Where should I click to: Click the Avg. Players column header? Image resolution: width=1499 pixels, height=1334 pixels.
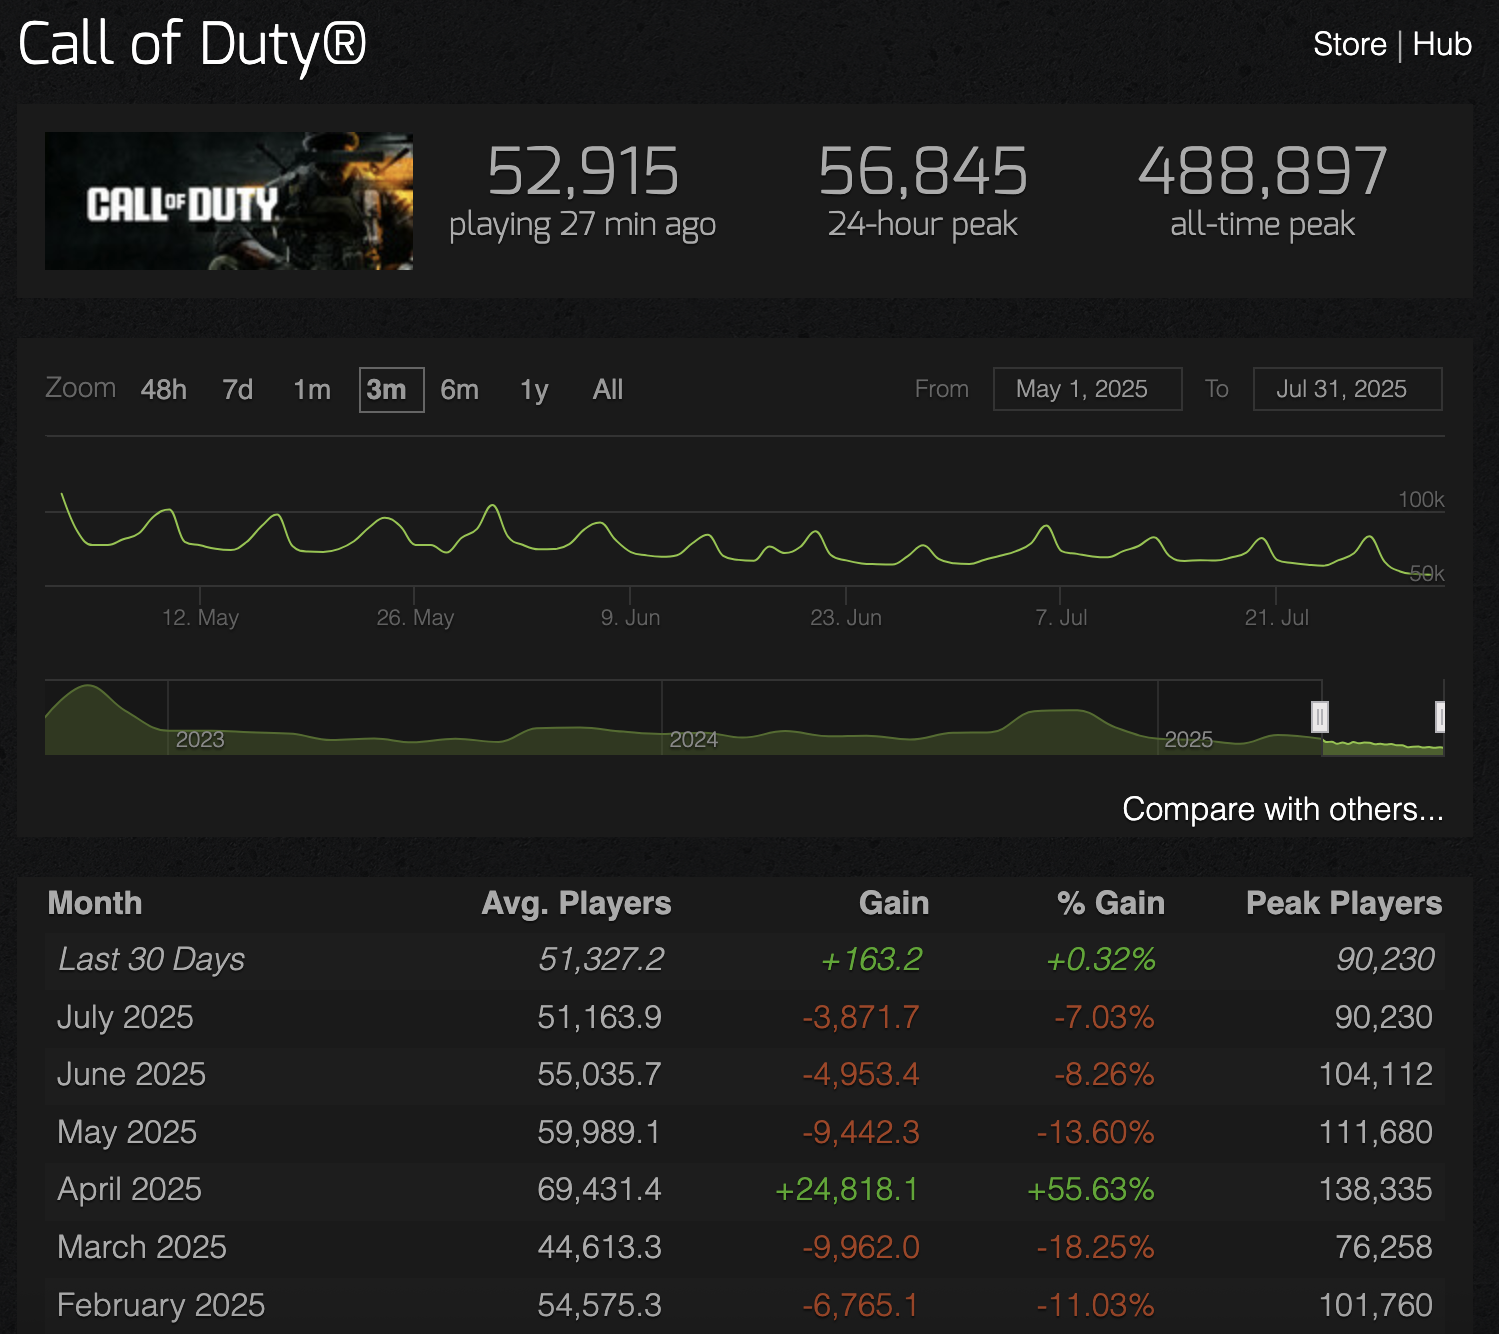576,903
